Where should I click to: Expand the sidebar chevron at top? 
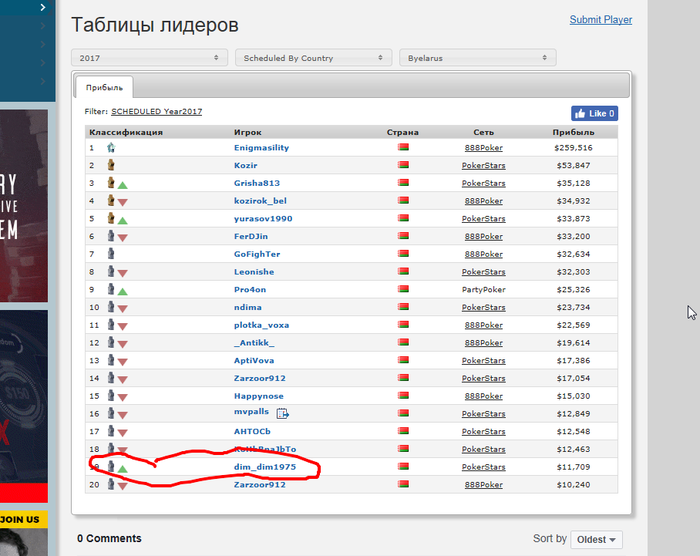pyautogui.click(x=42, y=7)
